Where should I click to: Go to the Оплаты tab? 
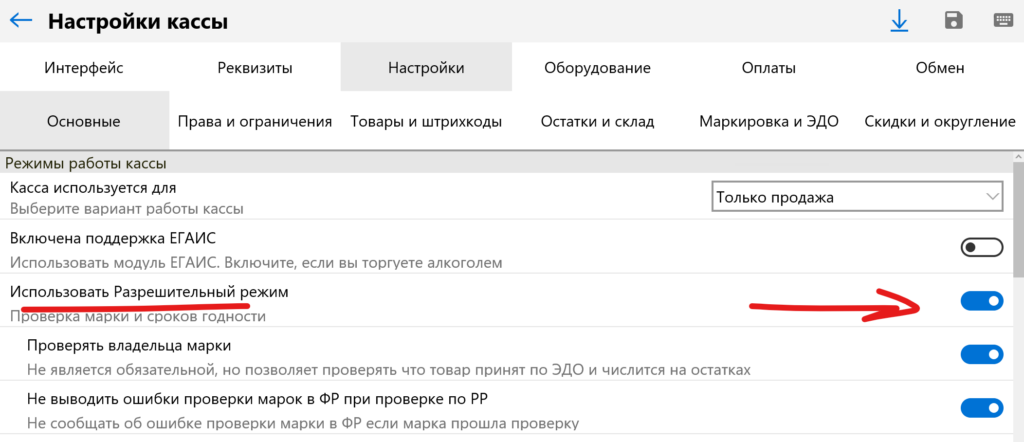768,68
